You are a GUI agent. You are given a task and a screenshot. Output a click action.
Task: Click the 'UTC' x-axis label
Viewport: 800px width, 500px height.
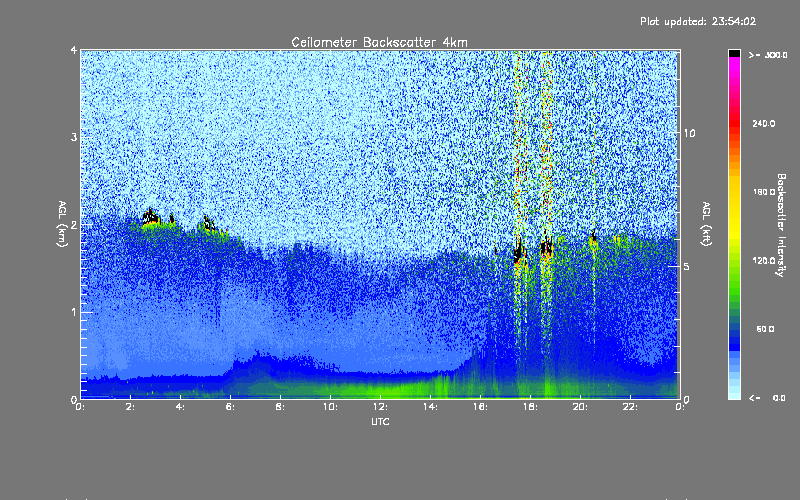[x=380, y=421]
